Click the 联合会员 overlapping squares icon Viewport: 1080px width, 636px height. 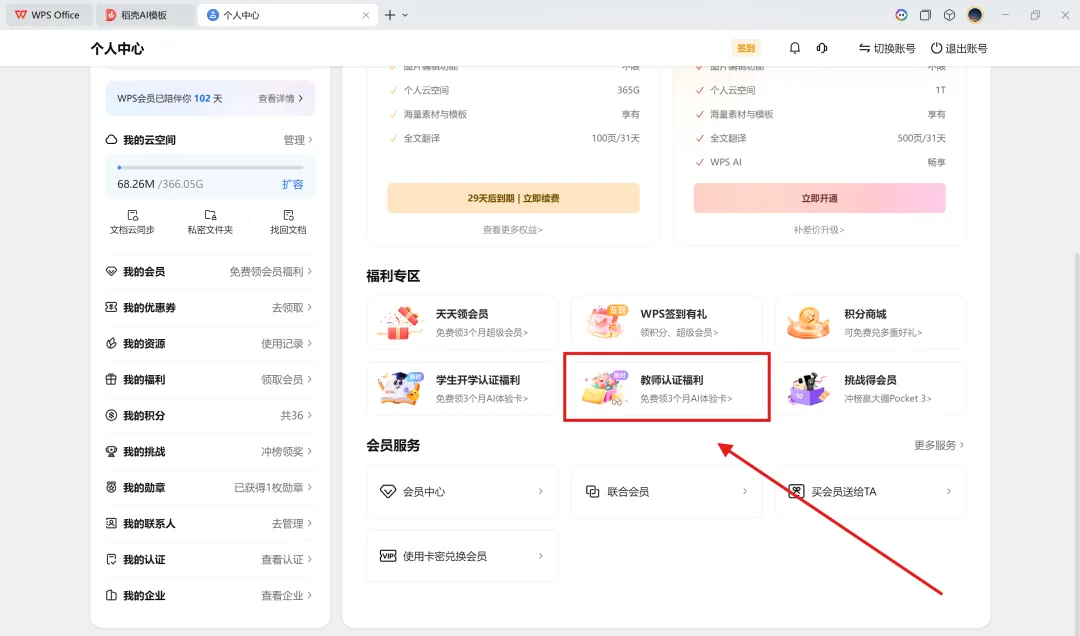[592, 491]
